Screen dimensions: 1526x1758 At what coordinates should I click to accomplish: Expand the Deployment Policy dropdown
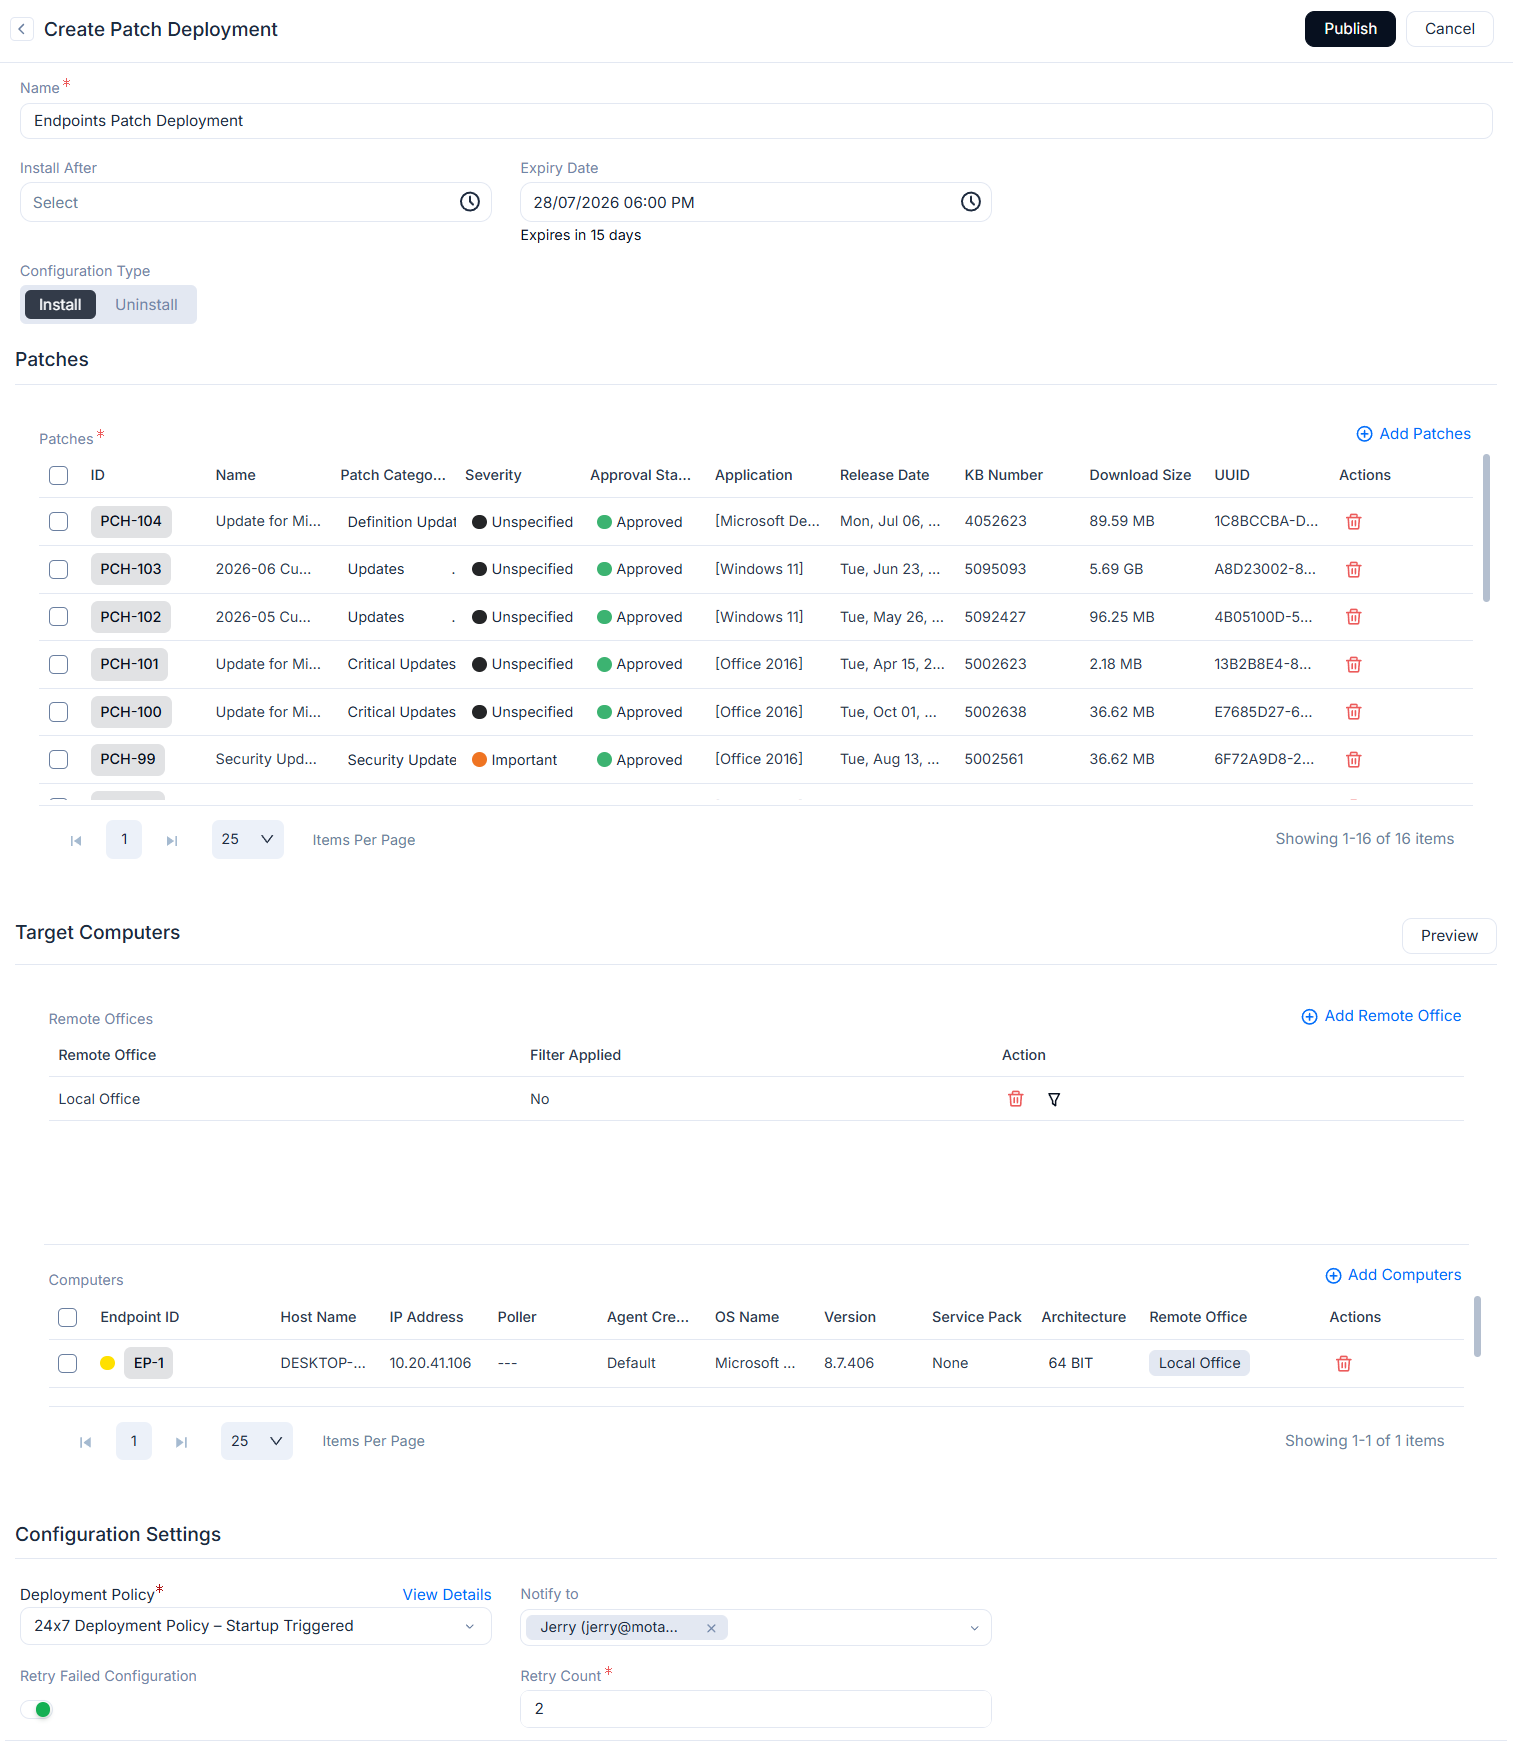(470, 1627)
